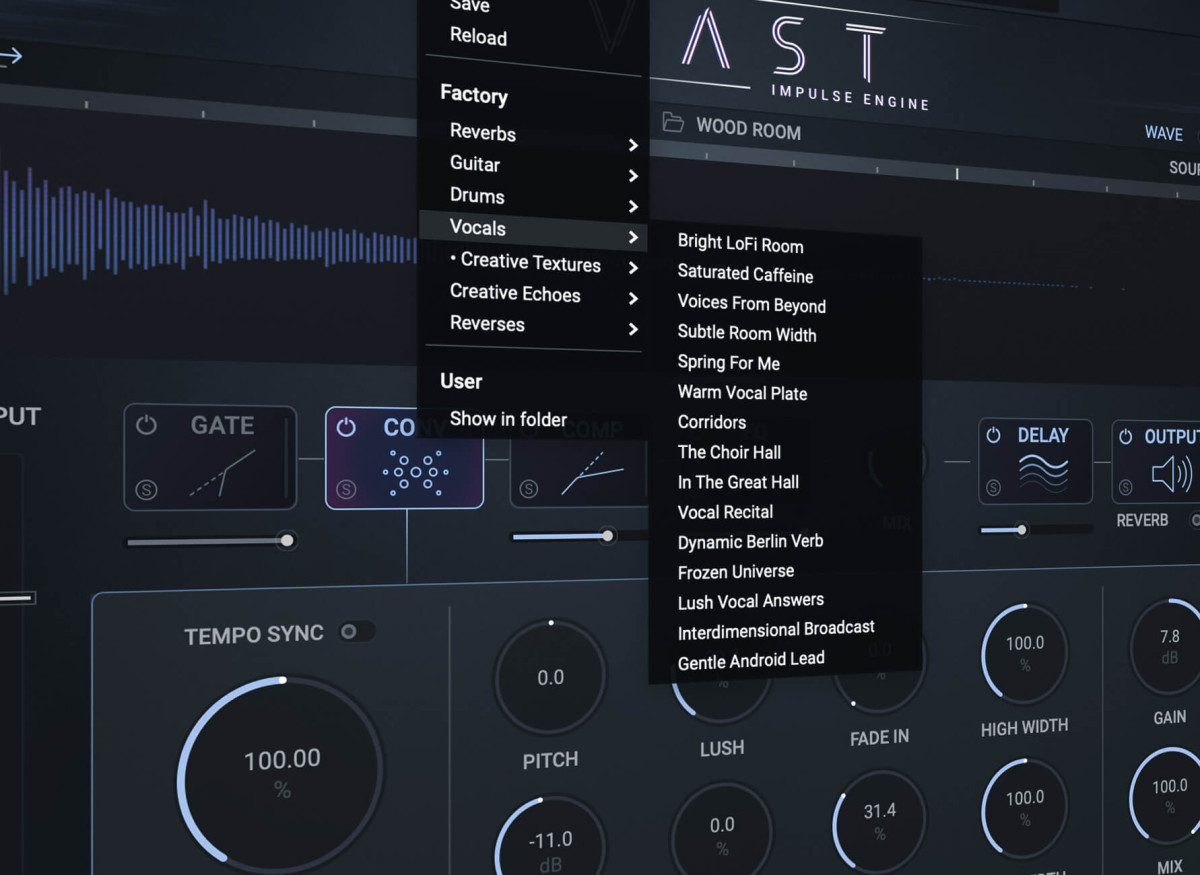Load the Saturated Caffeine preset
Screen dimensions: 1200x875
[745, 274]
